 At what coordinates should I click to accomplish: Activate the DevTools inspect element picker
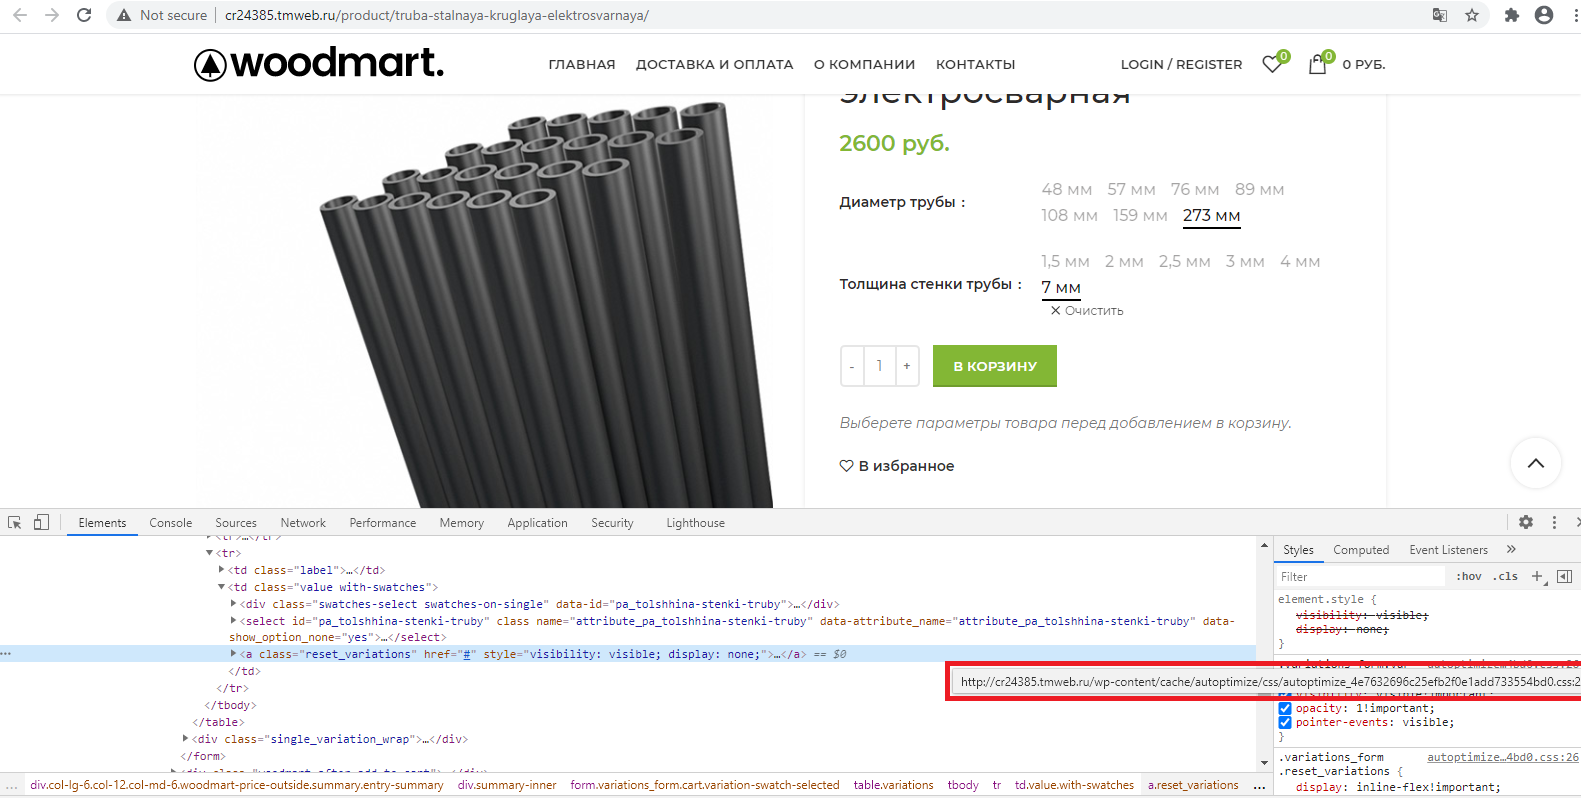point(15,522)
